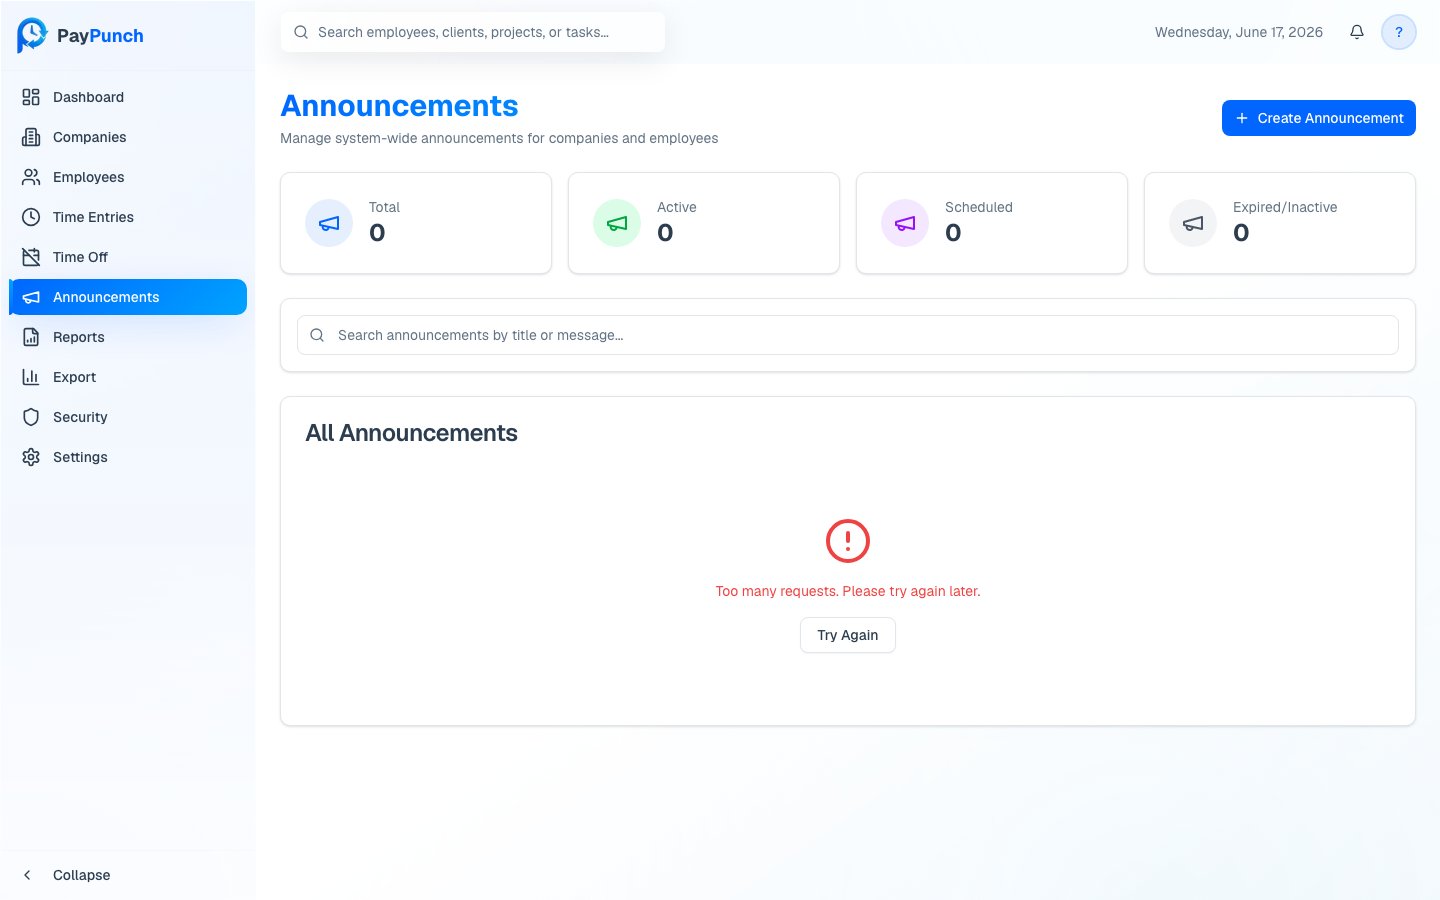This screenshot has height=900, width=1440.
Task: Click the top search magnifier icon
Action: [301, 32]
